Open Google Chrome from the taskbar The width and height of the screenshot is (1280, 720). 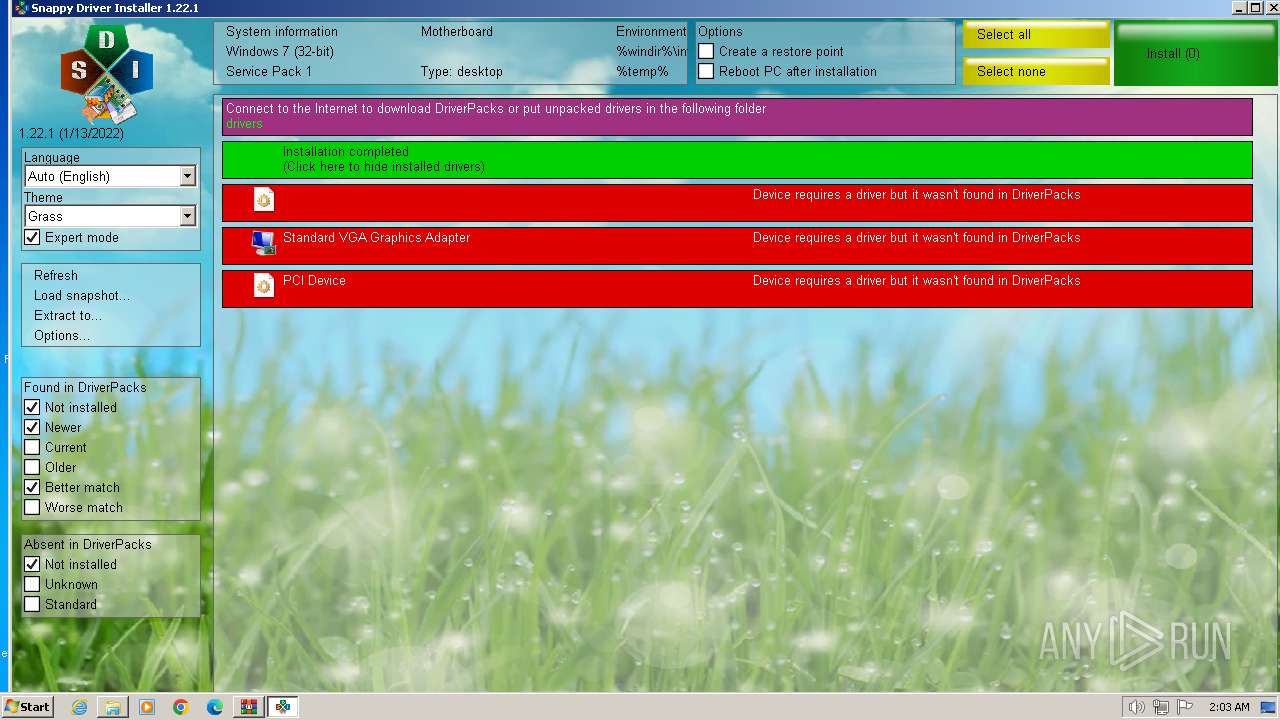pos(181,707)
